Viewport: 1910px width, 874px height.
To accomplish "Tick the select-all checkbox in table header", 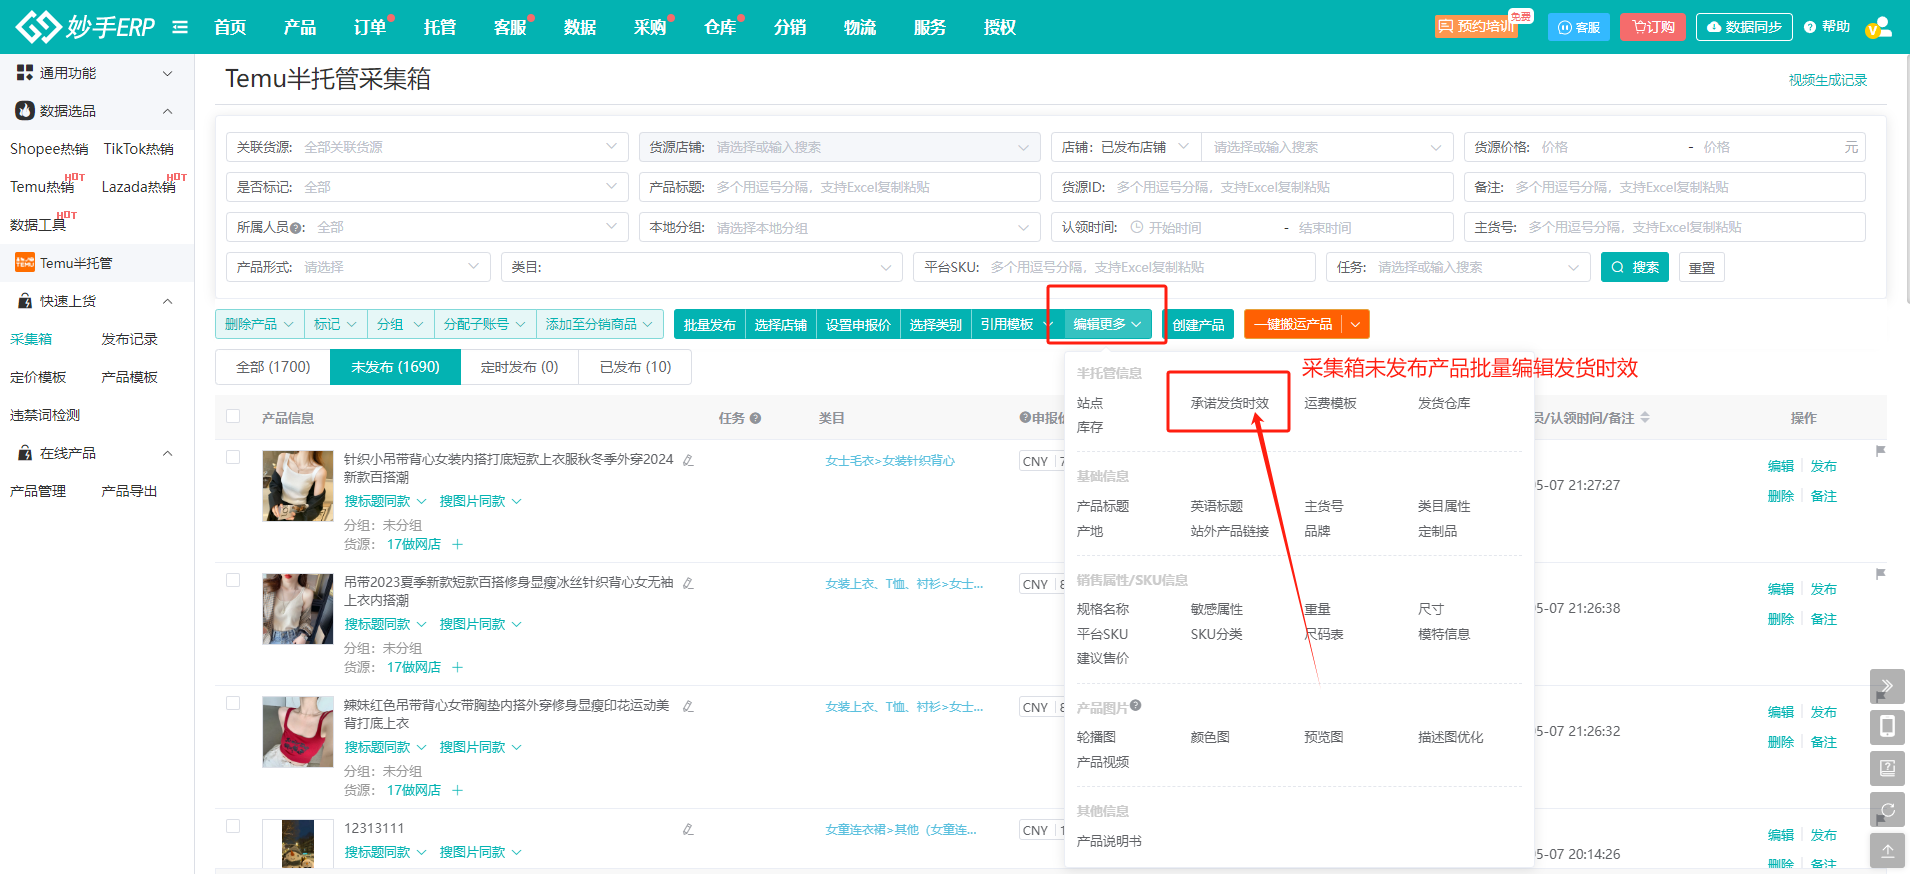I will [233, 416].
